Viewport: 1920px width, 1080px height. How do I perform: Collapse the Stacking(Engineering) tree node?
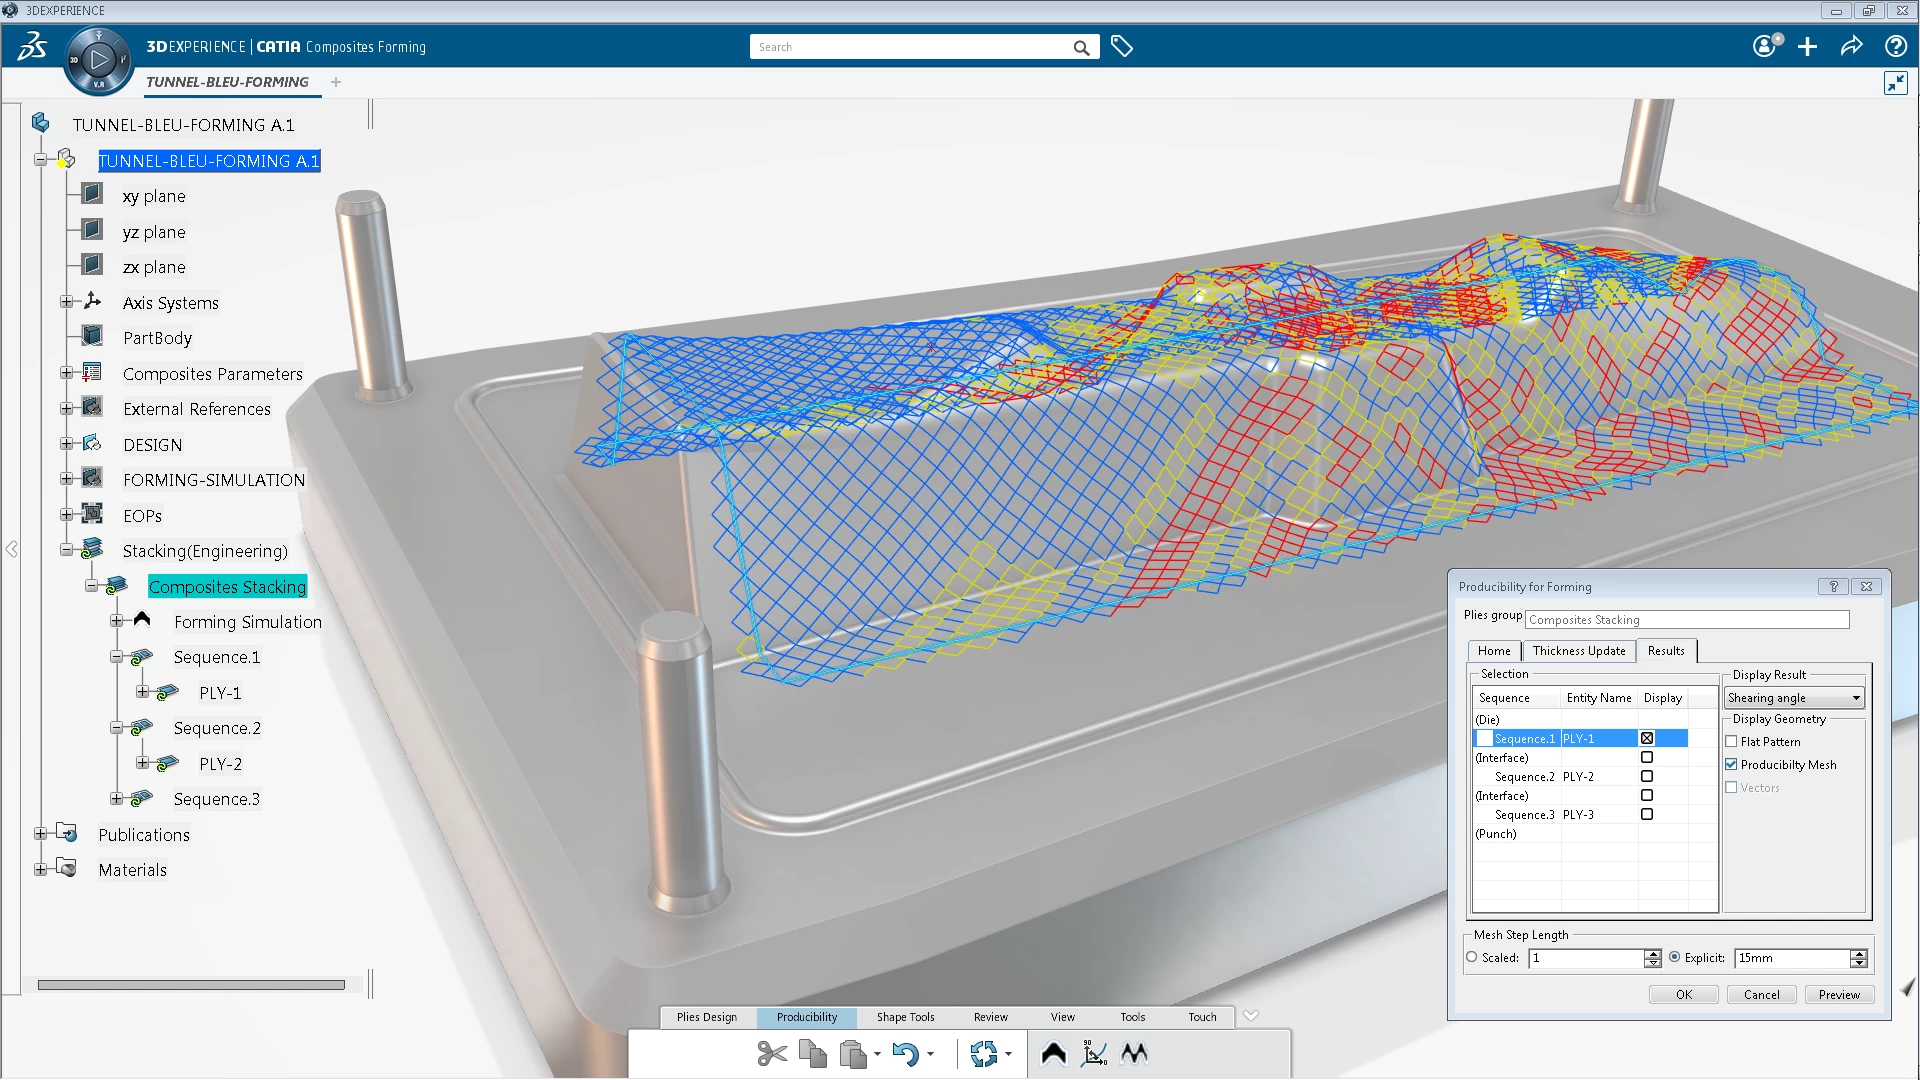[x=67, y=549]
